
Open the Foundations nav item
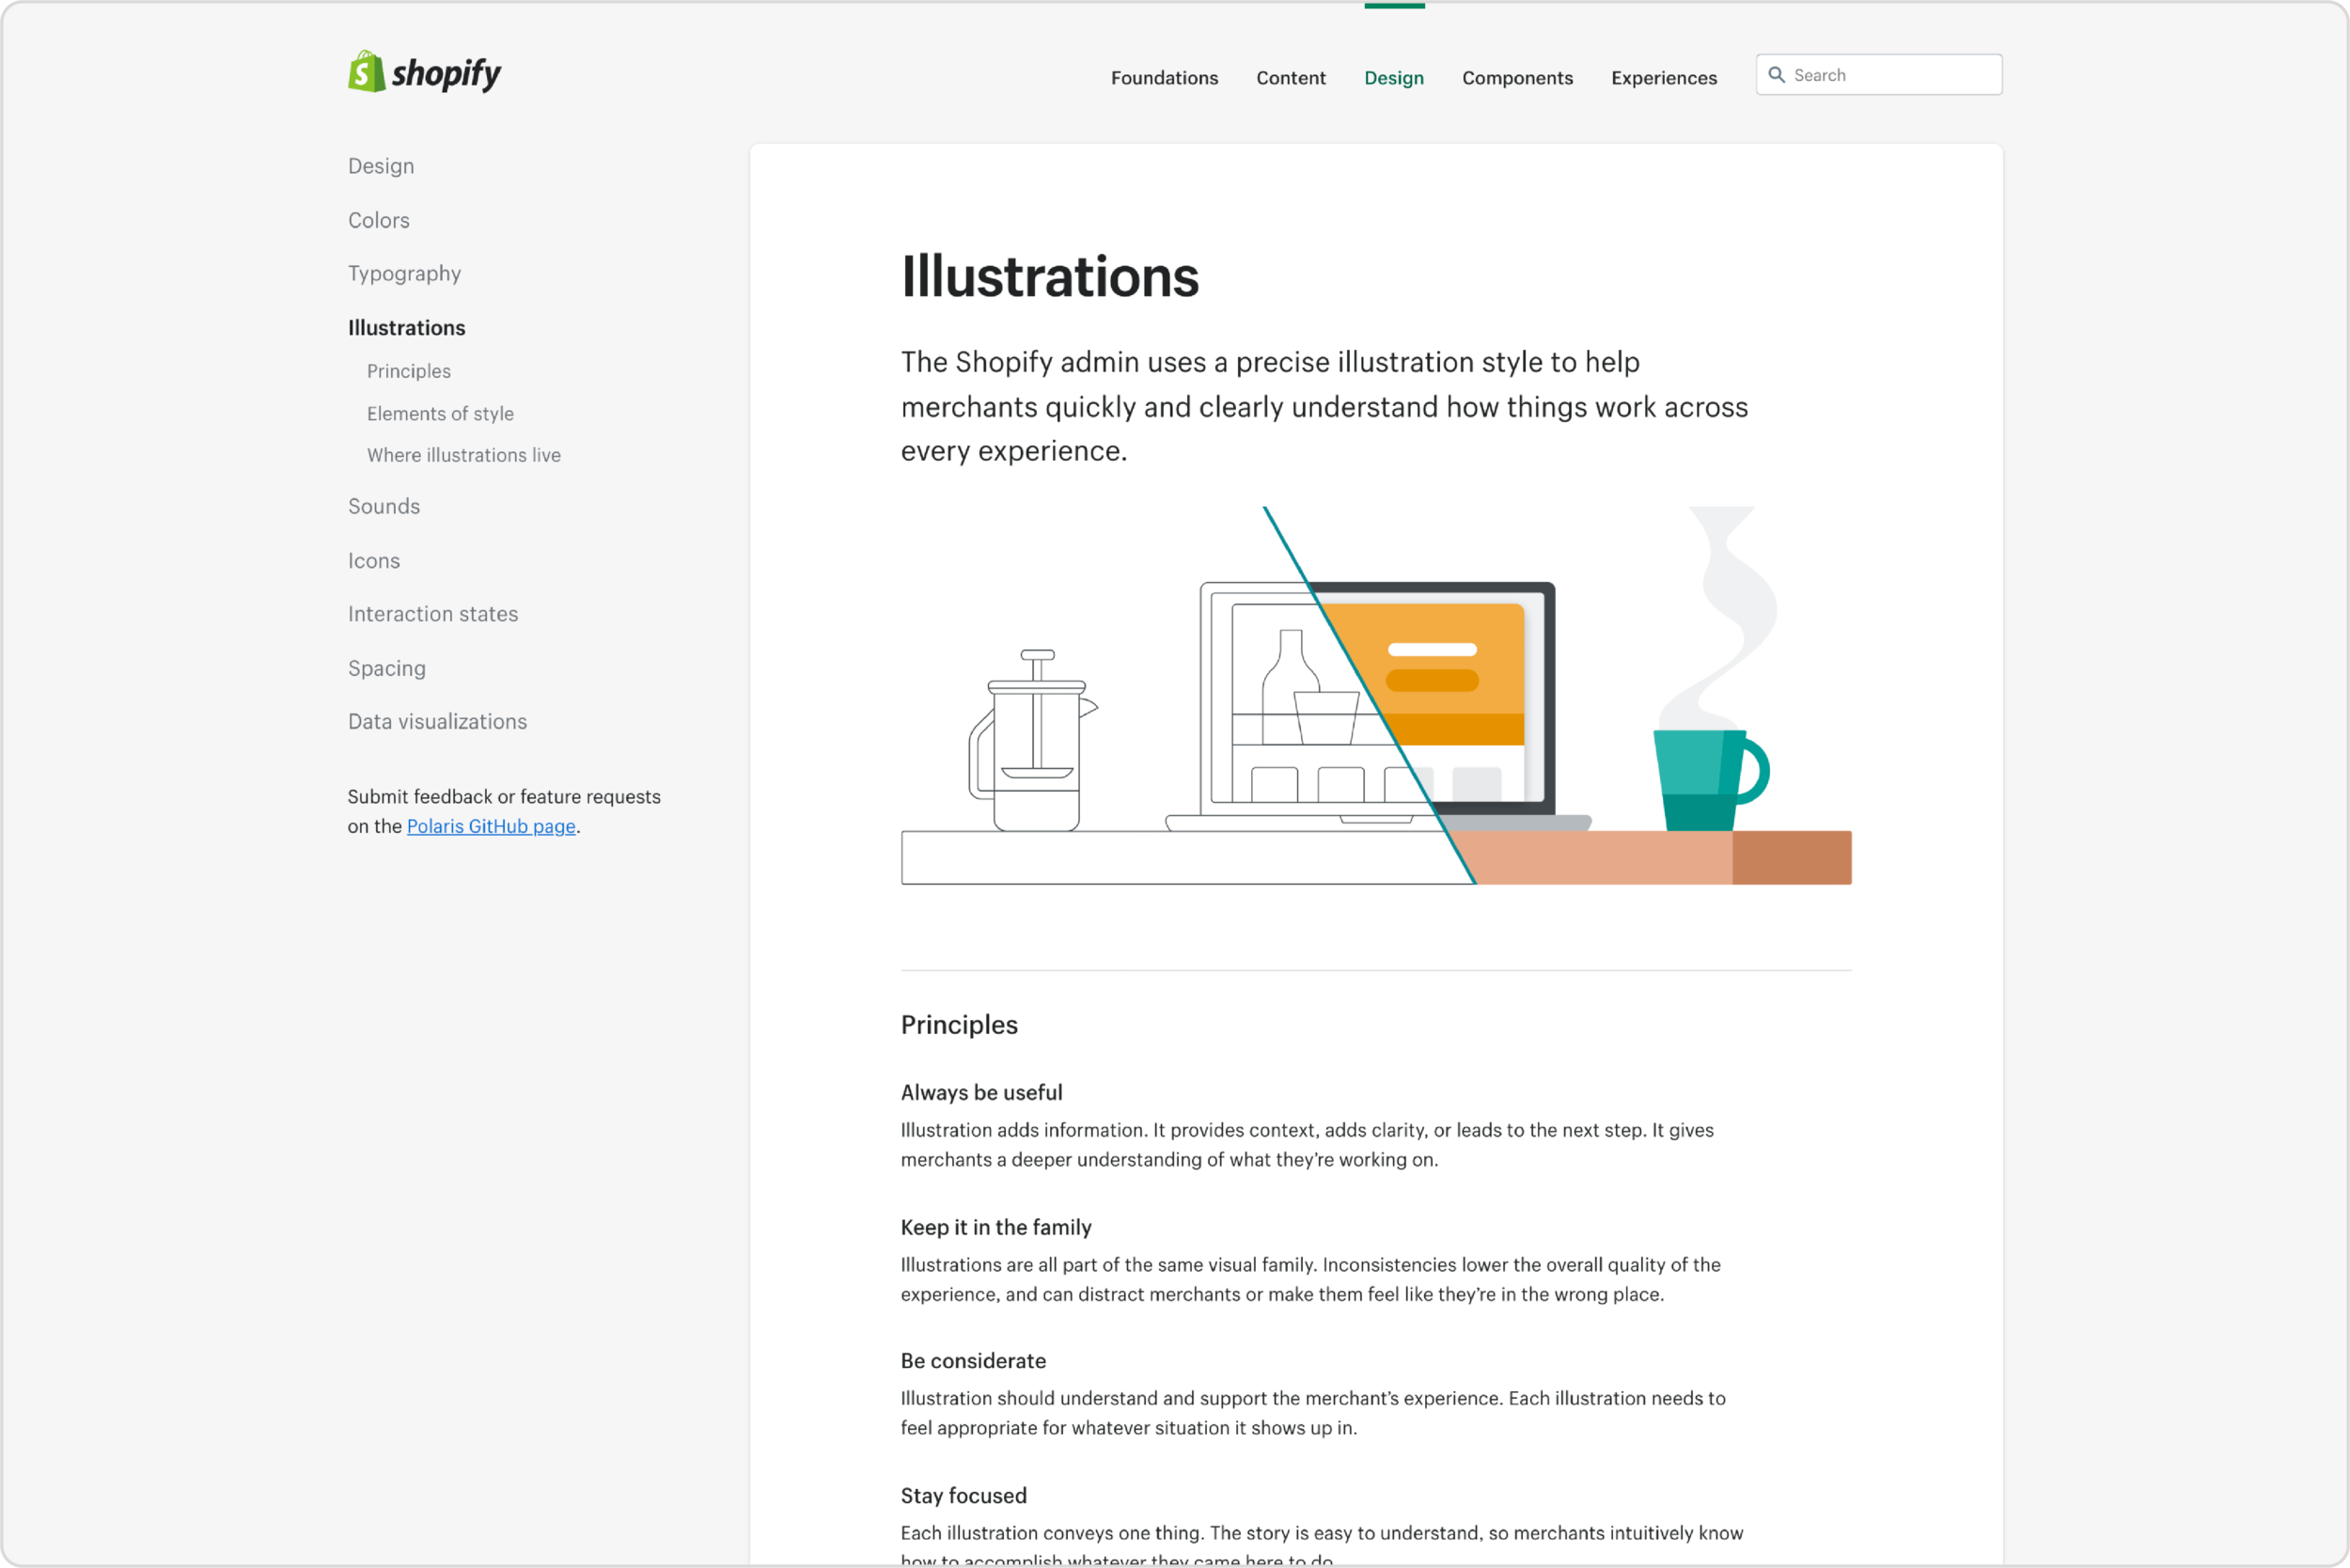click(x=1164, y=78)
